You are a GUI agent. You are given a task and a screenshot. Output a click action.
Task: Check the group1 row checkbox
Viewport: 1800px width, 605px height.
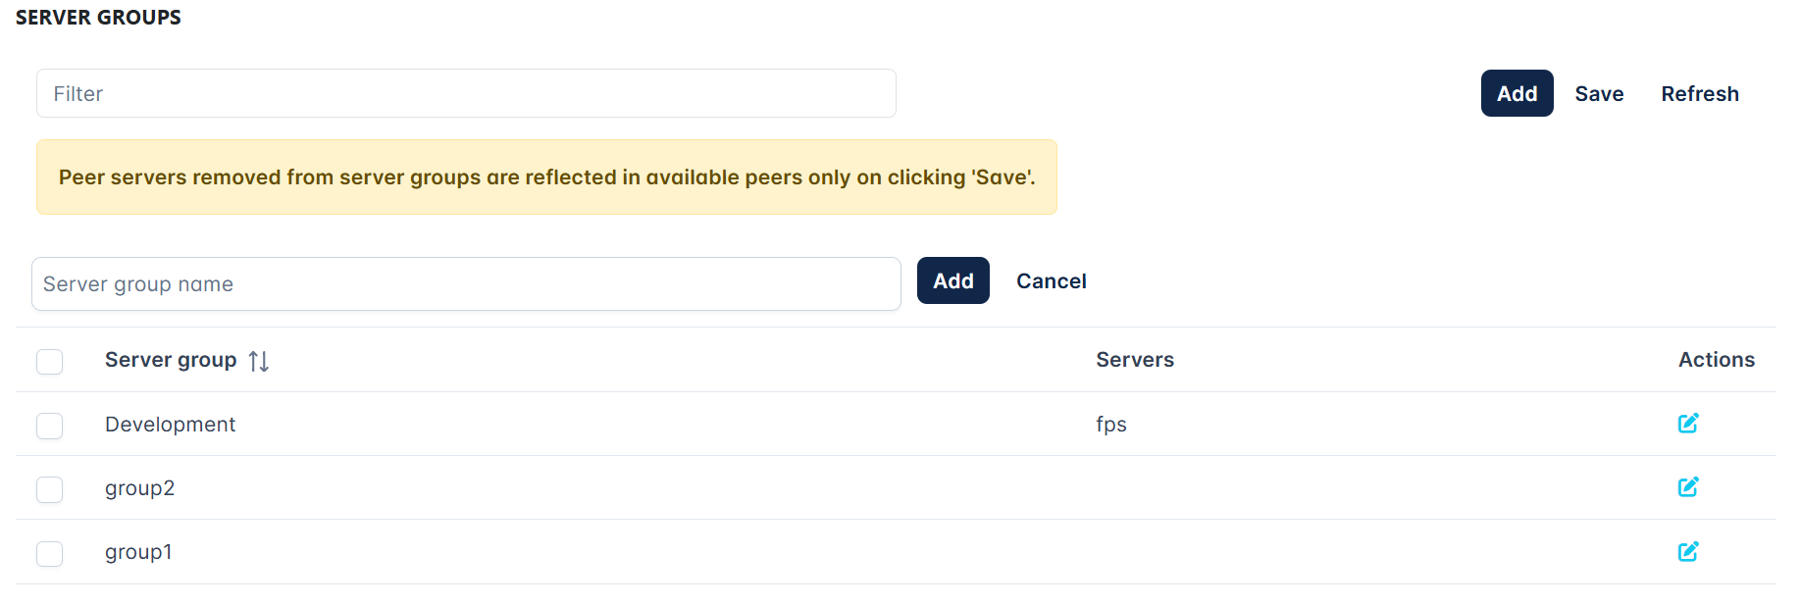[49, 553]
